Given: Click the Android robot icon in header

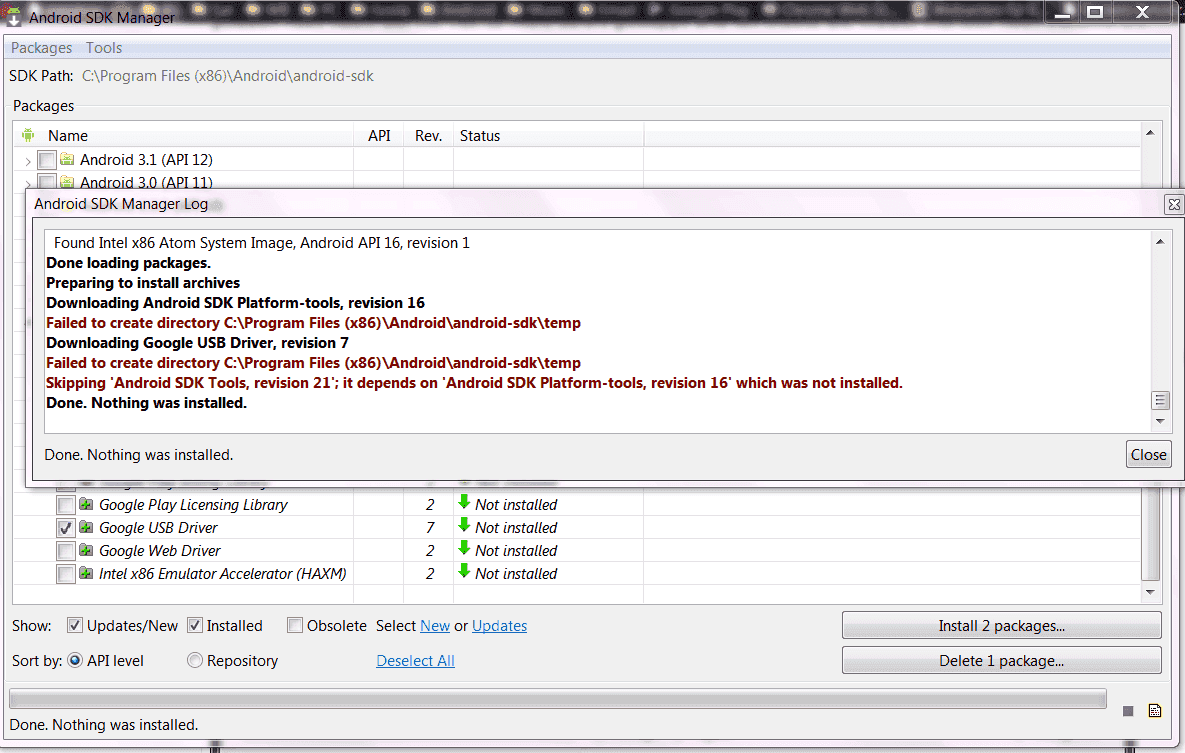Looking at the screenshot, I should click(x=28, y=135).
